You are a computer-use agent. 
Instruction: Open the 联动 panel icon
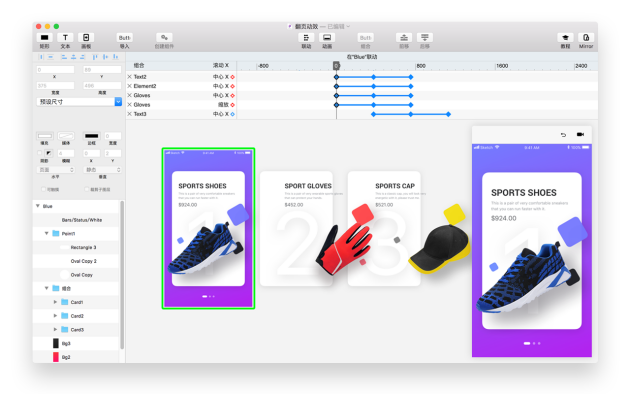(x=306, y=38)
